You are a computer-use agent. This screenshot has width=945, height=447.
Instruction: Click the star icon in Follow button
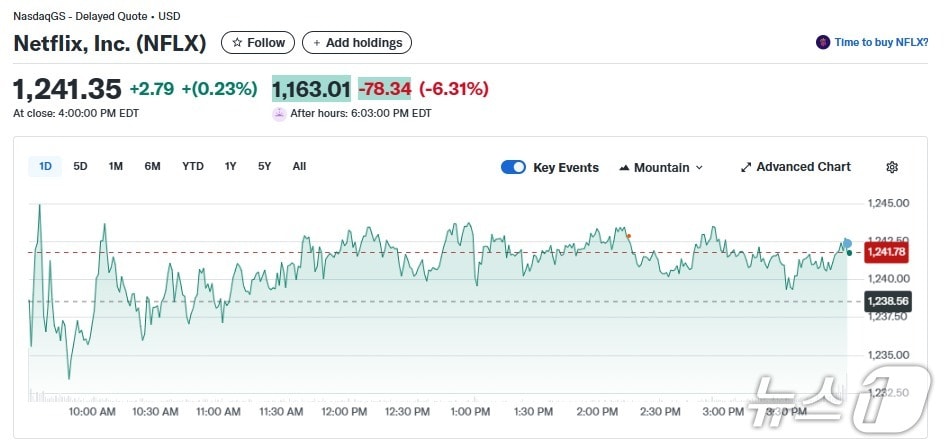[236, 43]
